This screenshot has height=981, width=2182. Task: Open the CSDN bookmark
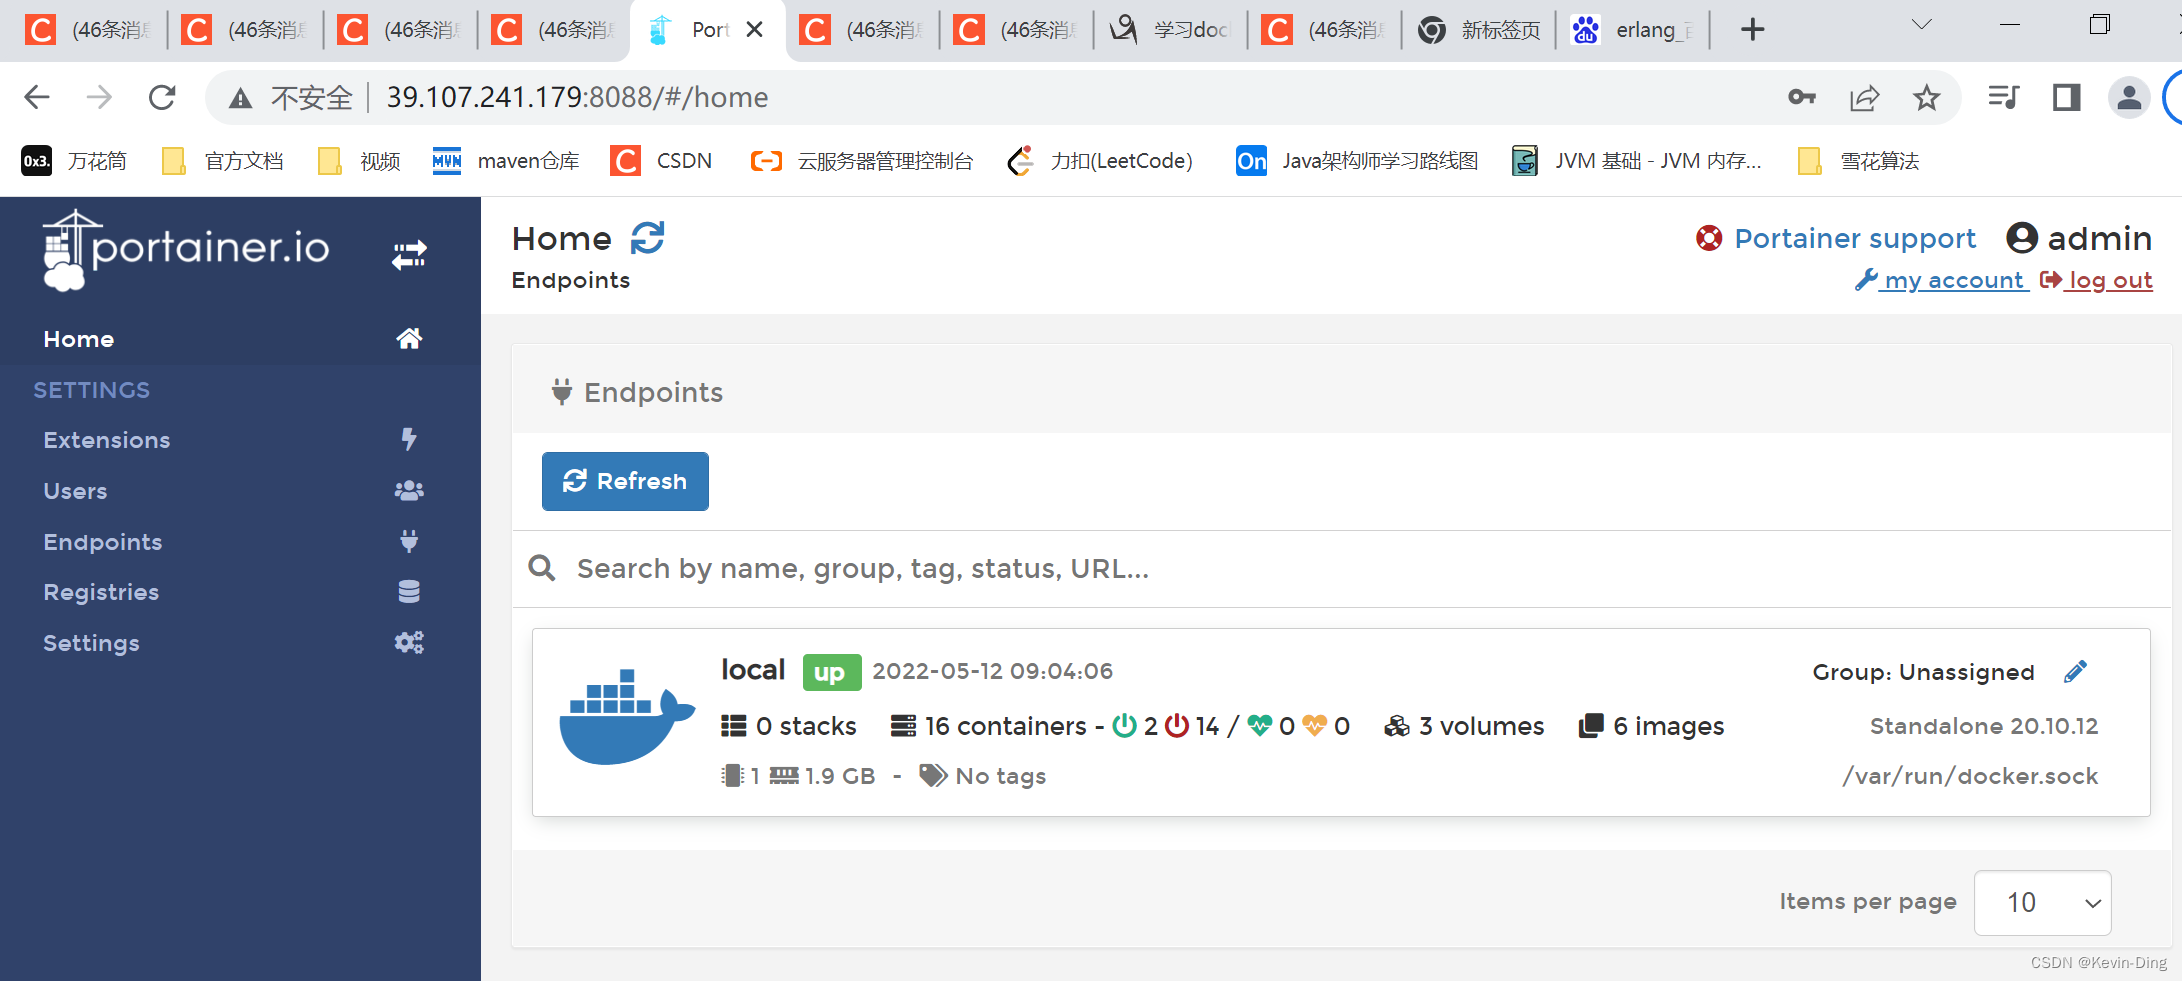click(662, 161)
